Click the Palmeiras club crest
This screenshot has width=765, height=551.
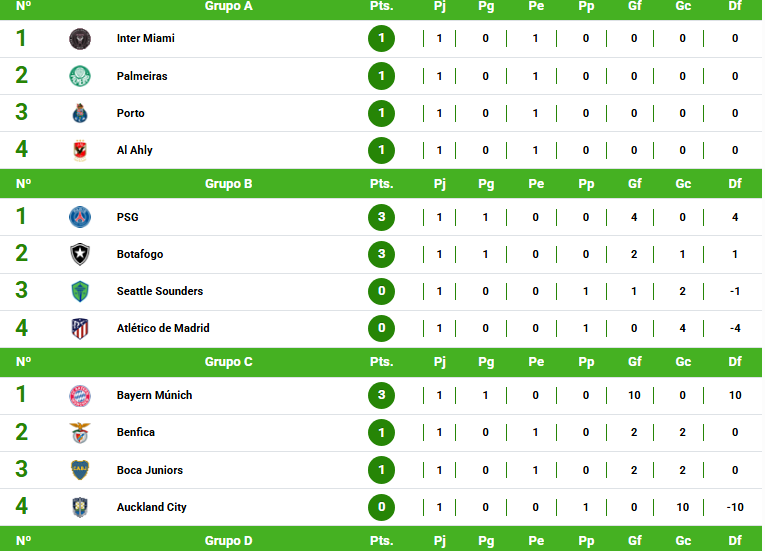80,76
